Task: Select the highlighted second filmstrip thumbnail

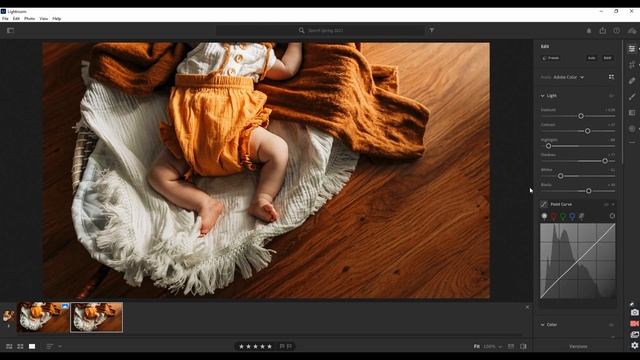Action: tap(96, 317)
